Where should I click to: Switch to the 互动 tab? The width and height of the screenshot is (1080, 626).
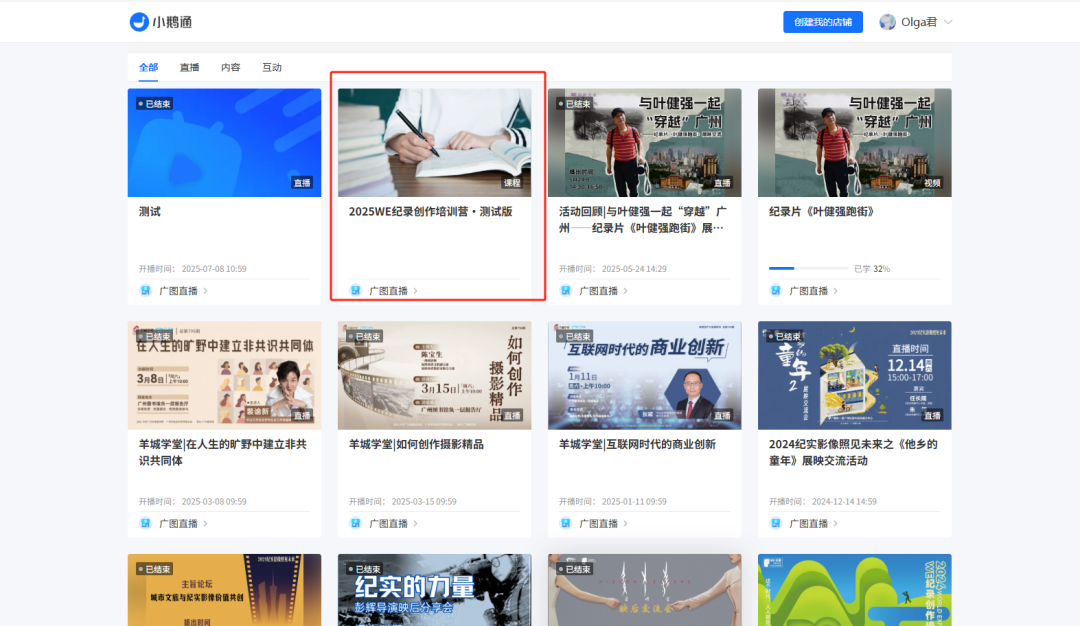272,67
